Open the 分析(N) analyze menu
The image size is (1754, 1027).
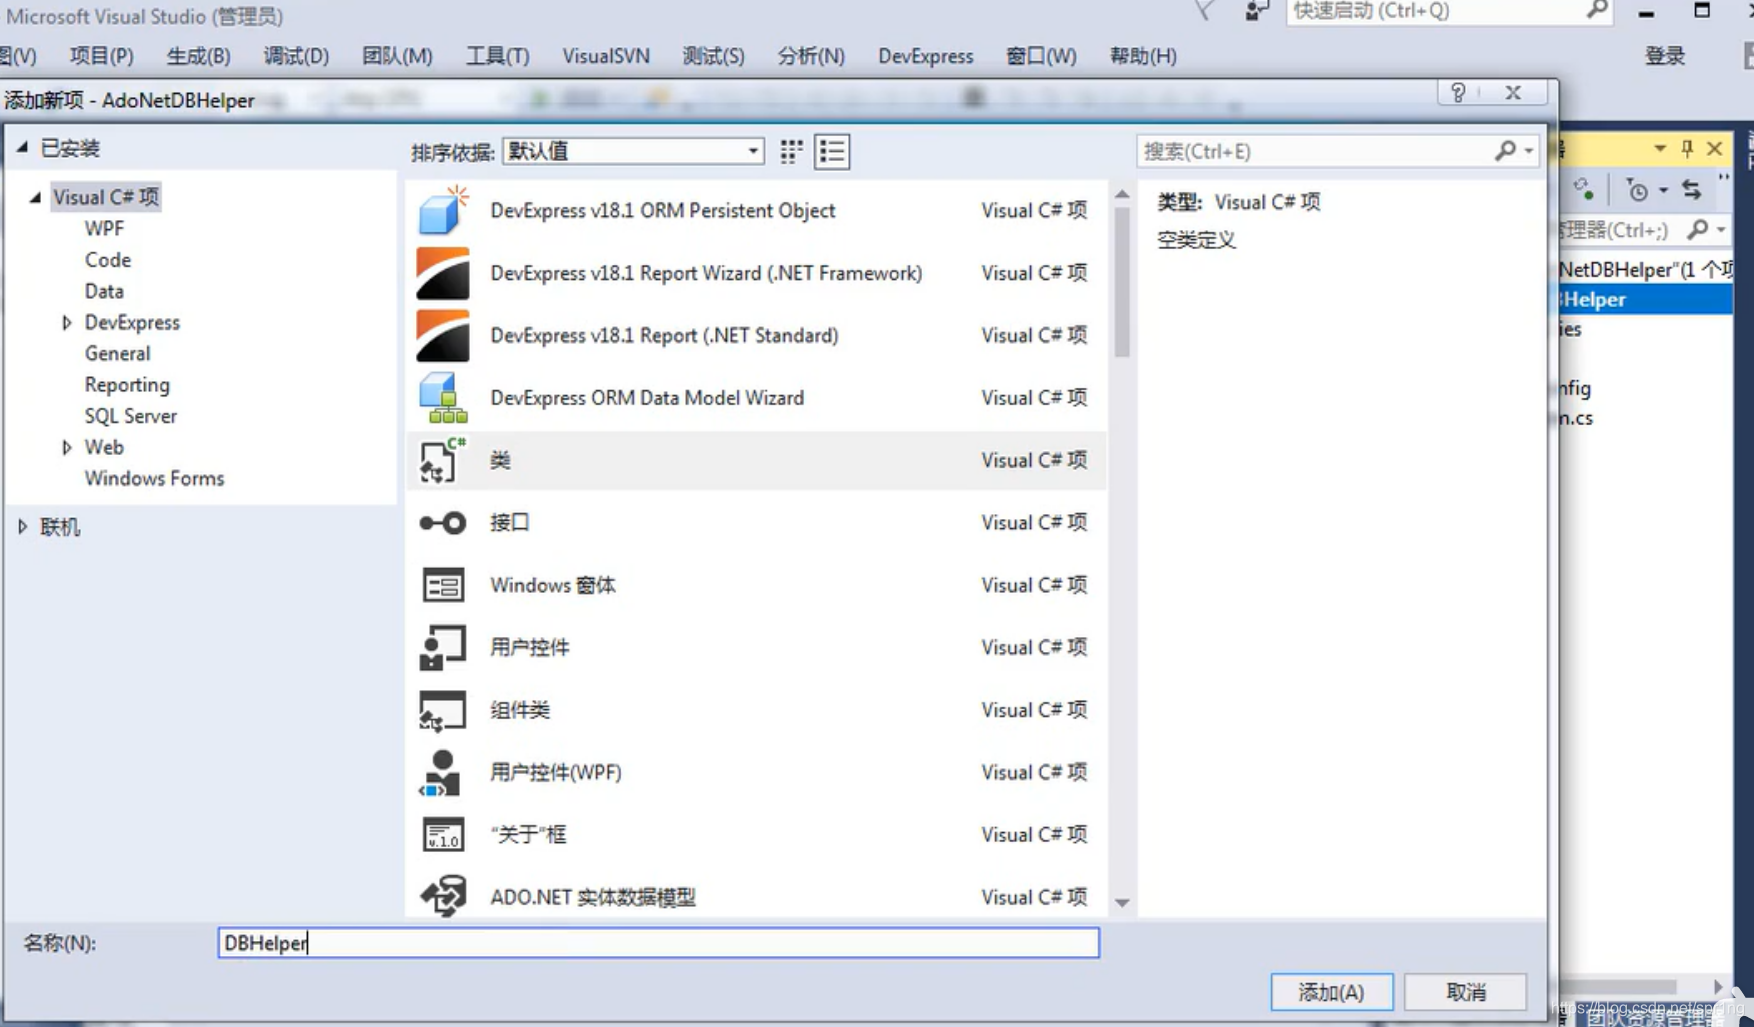[x=811, y=56]
